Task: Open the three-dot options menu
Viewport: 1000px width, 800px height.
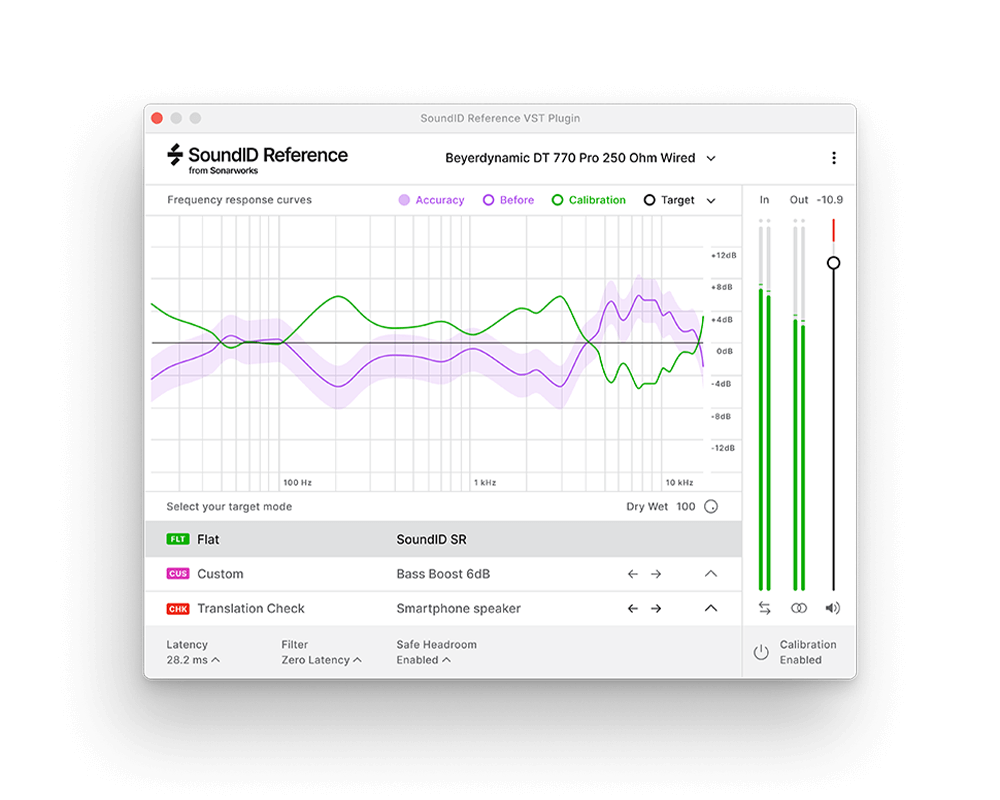Action: pos(834,158)
